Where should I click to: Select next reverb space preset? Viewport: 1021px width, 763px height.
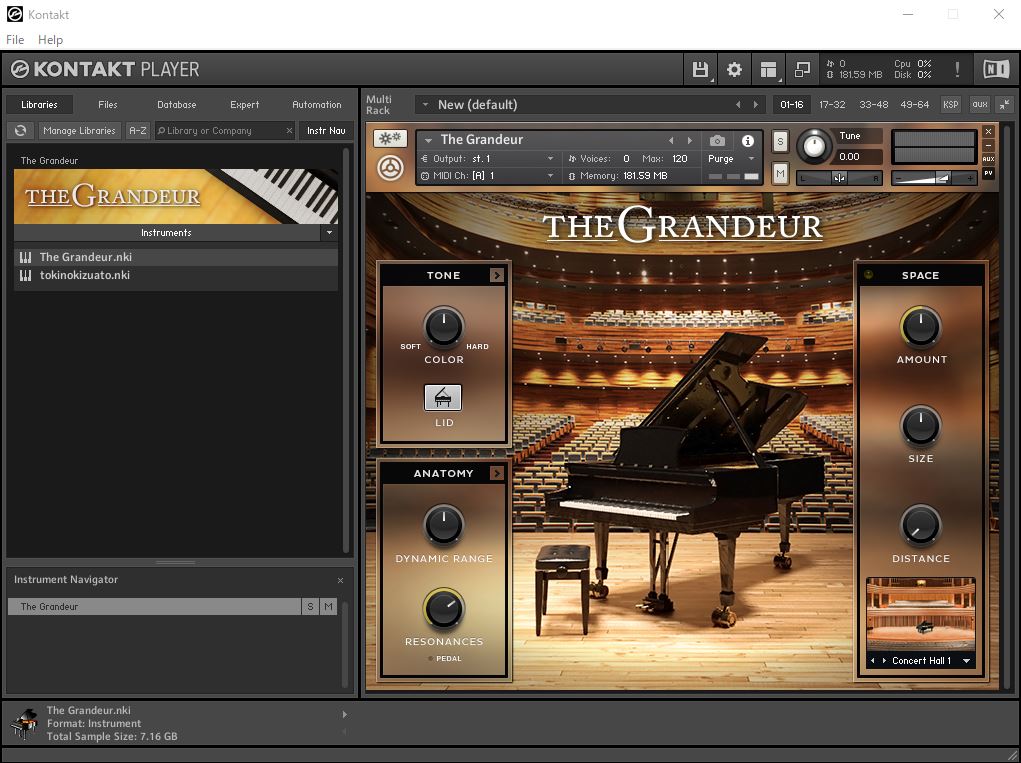point(884,661)
